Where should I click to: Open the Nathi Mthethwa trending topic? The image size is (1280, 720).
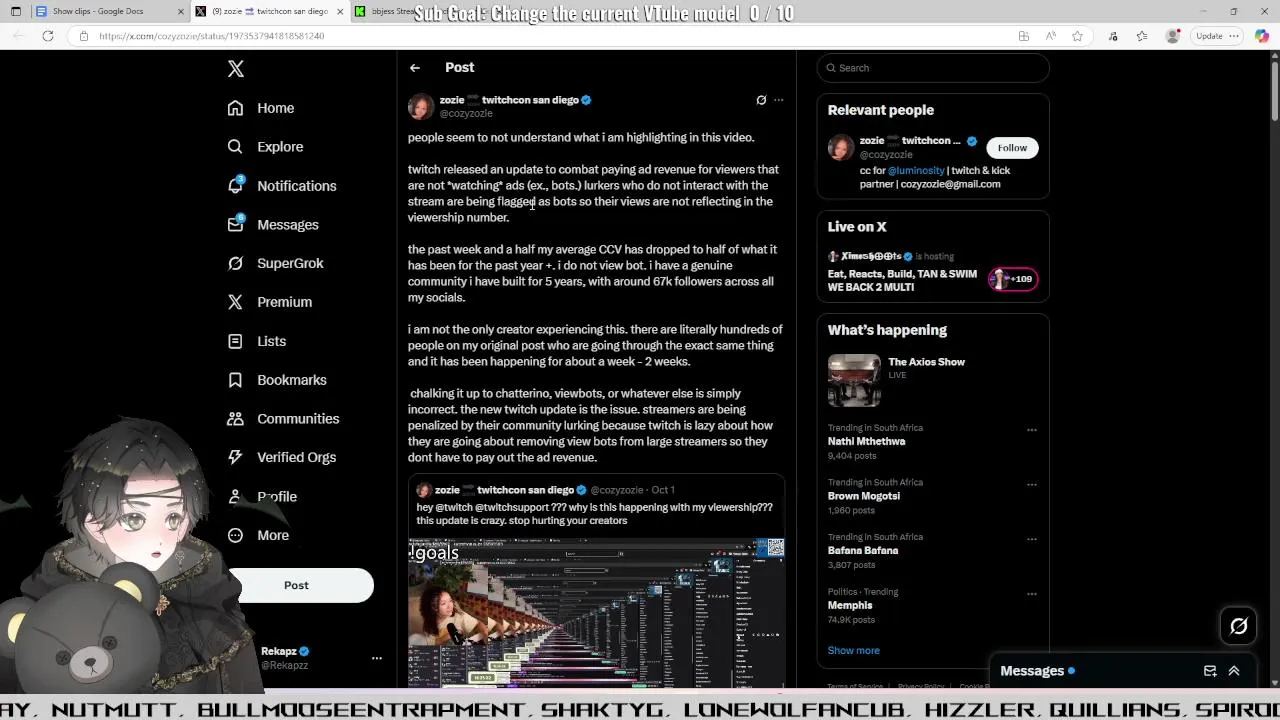(866, 441)
